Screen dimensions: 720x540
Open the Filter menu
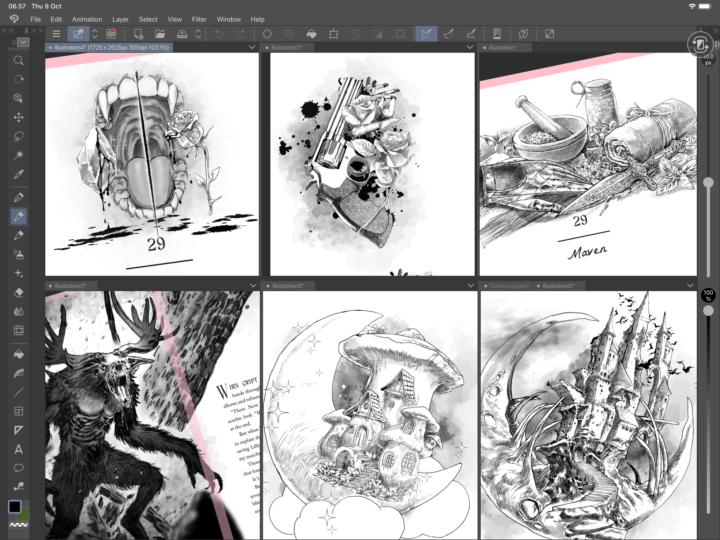point(199,19)
